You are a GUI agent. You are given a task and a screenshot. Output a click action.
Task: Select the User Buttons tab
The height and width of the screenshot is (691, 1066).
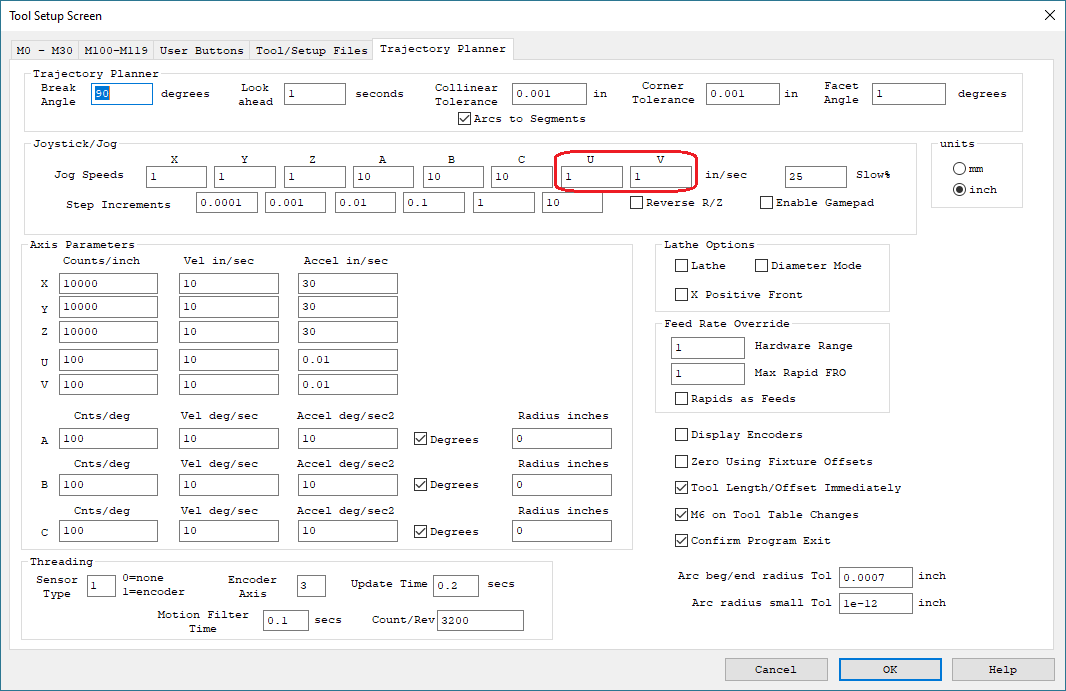pos(201,50)
